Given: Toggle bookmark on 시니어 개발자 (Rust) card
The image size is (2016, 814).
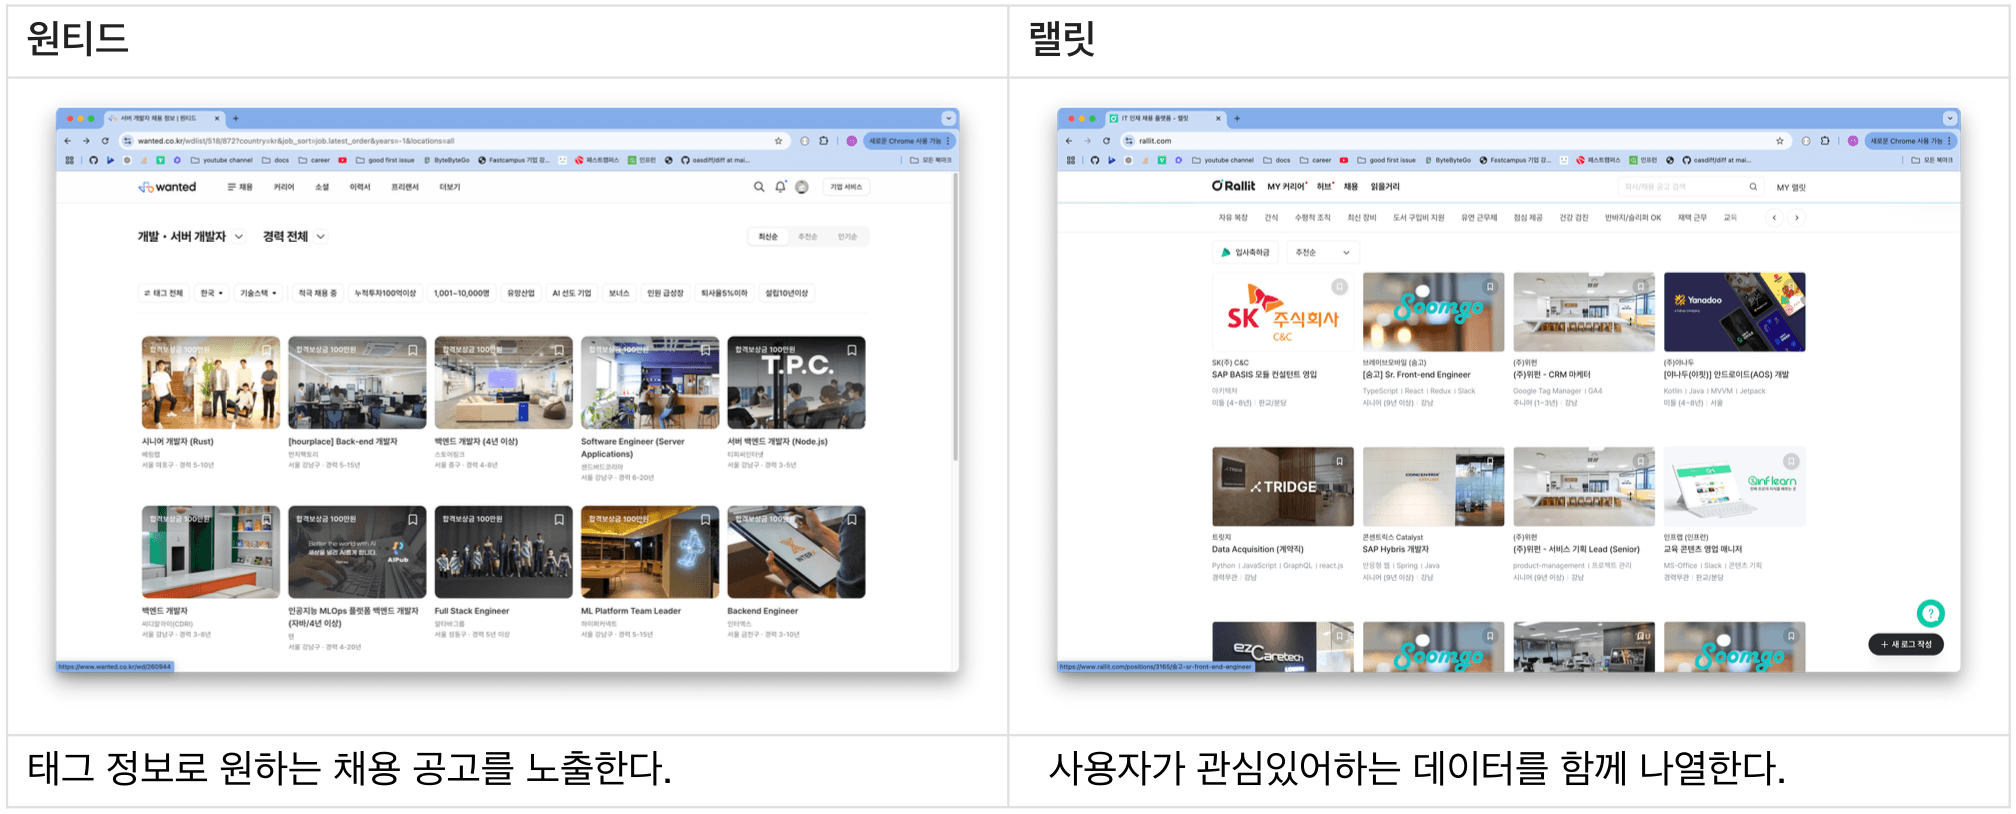Looking at the screenshot, I should coord(267,350).
